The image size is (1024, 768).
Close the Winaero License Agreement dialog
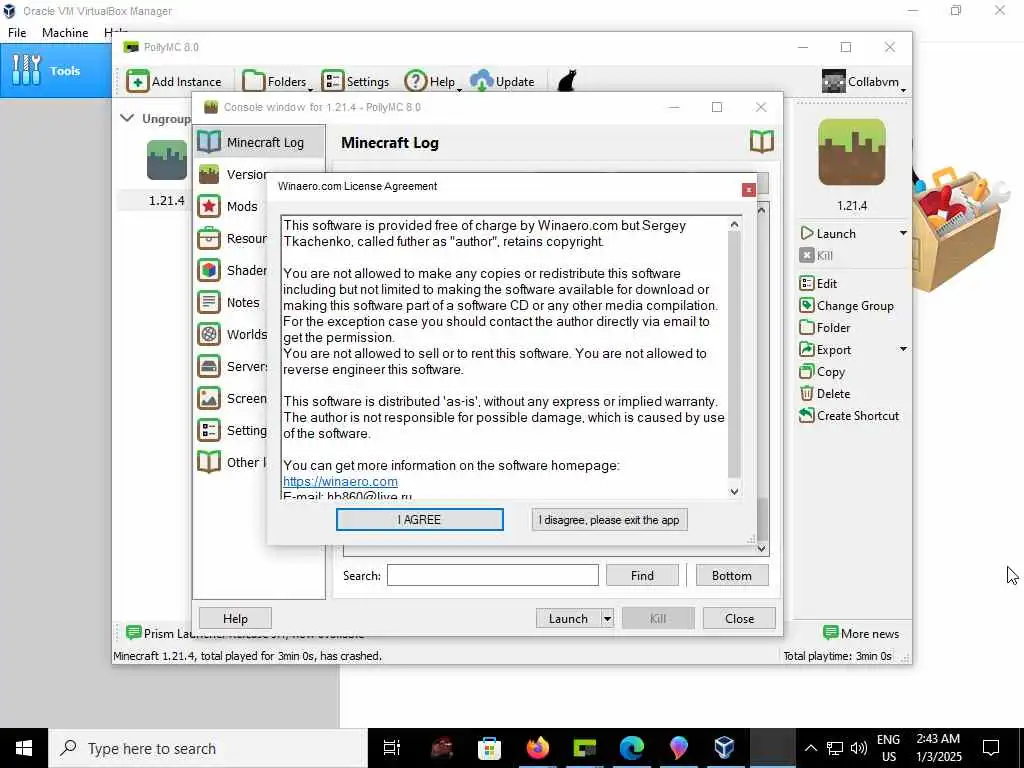(x=748, y=189)
